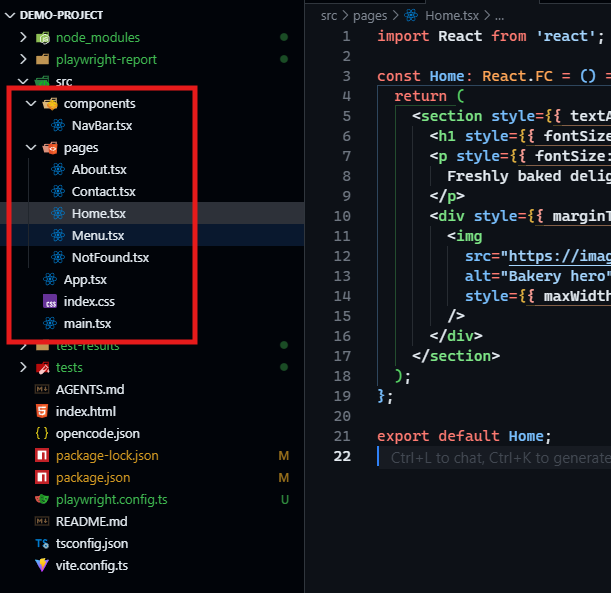Click the React icon beside Contact.tsx
Screen dimensions: 611x593
click(58, 191)
